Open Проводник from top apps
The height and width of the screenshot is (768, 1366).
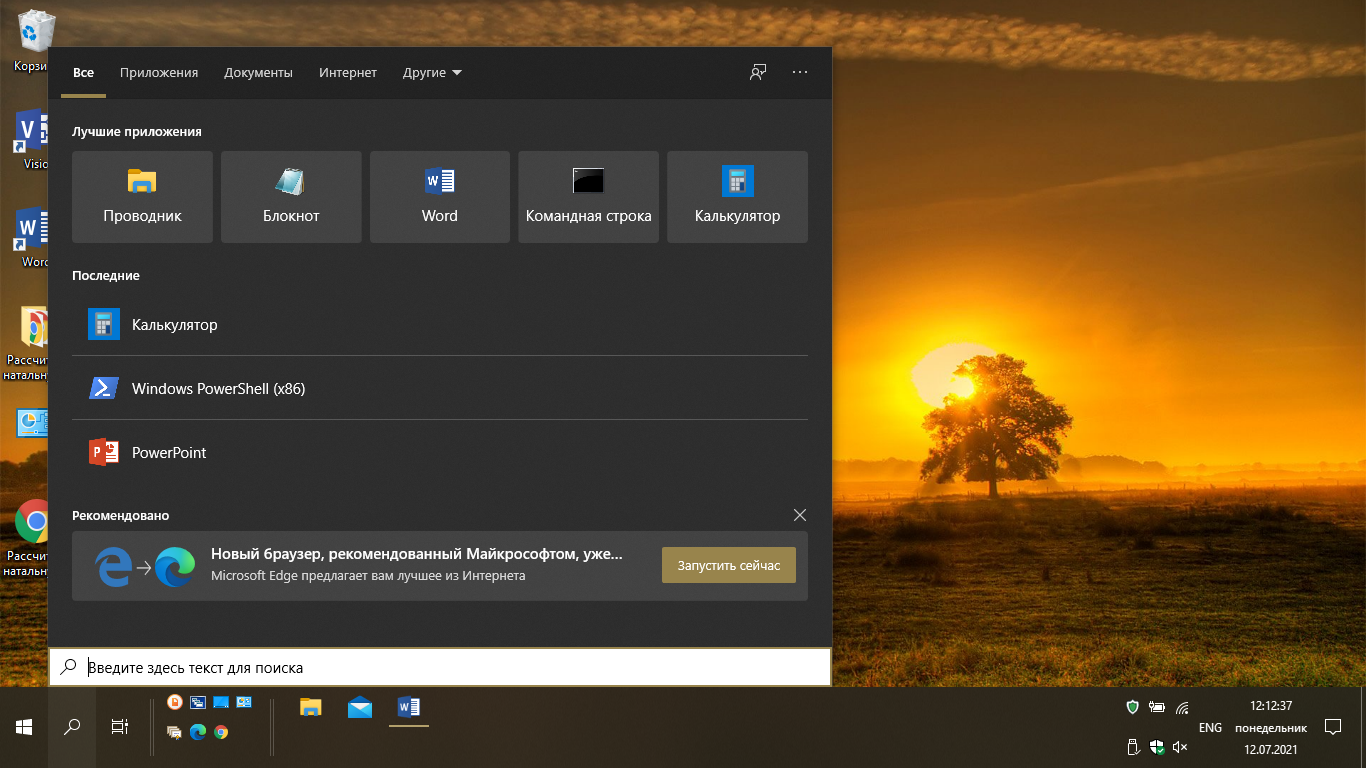click(142, 197)
